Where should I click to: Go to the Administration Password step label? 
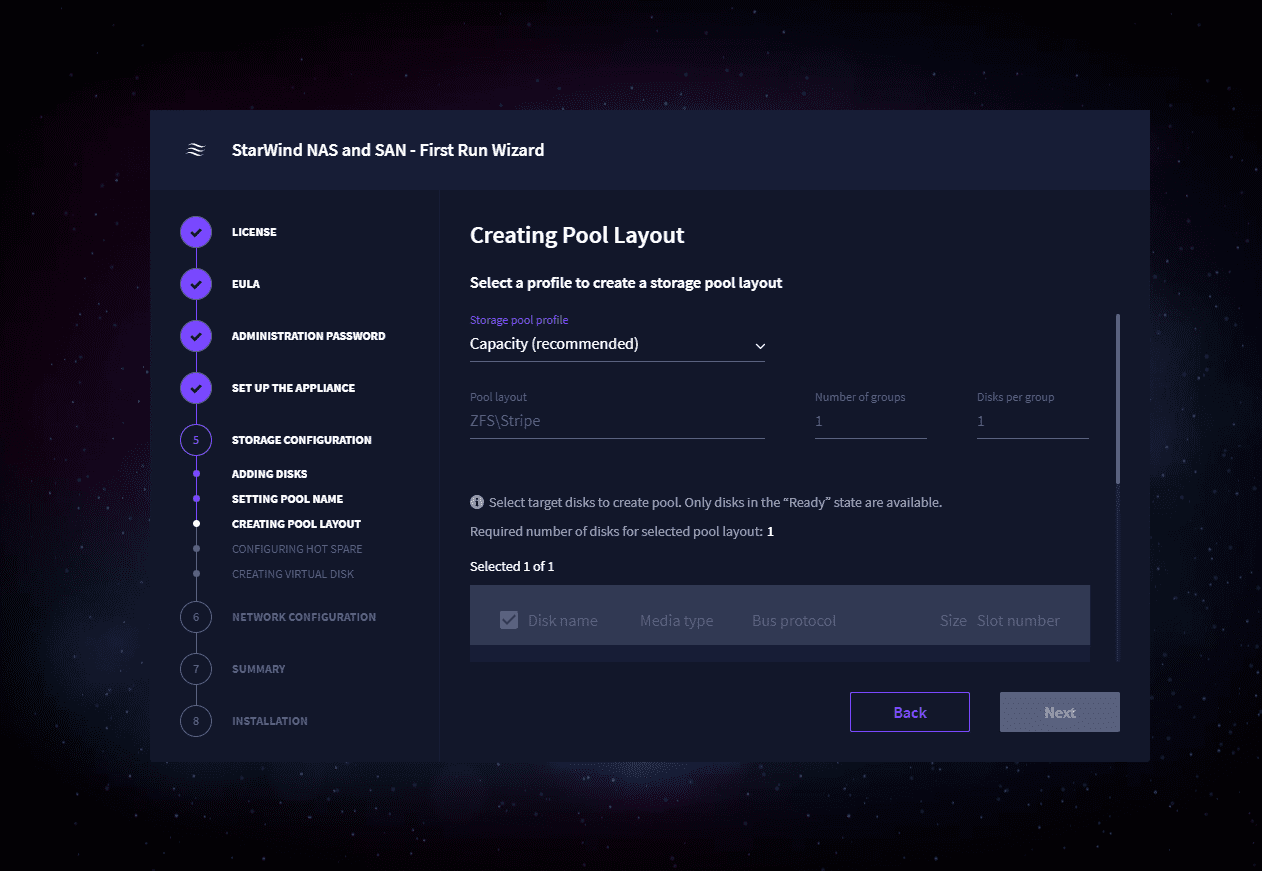308,336
